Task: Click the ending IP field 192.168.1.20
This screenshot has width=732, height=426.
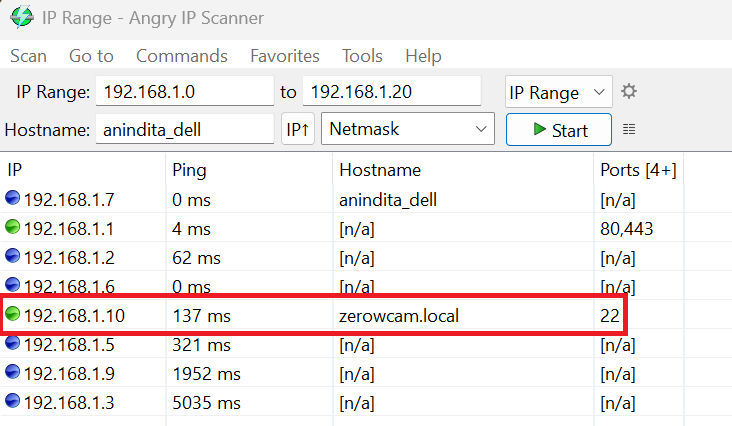Action: click(392, 91)
